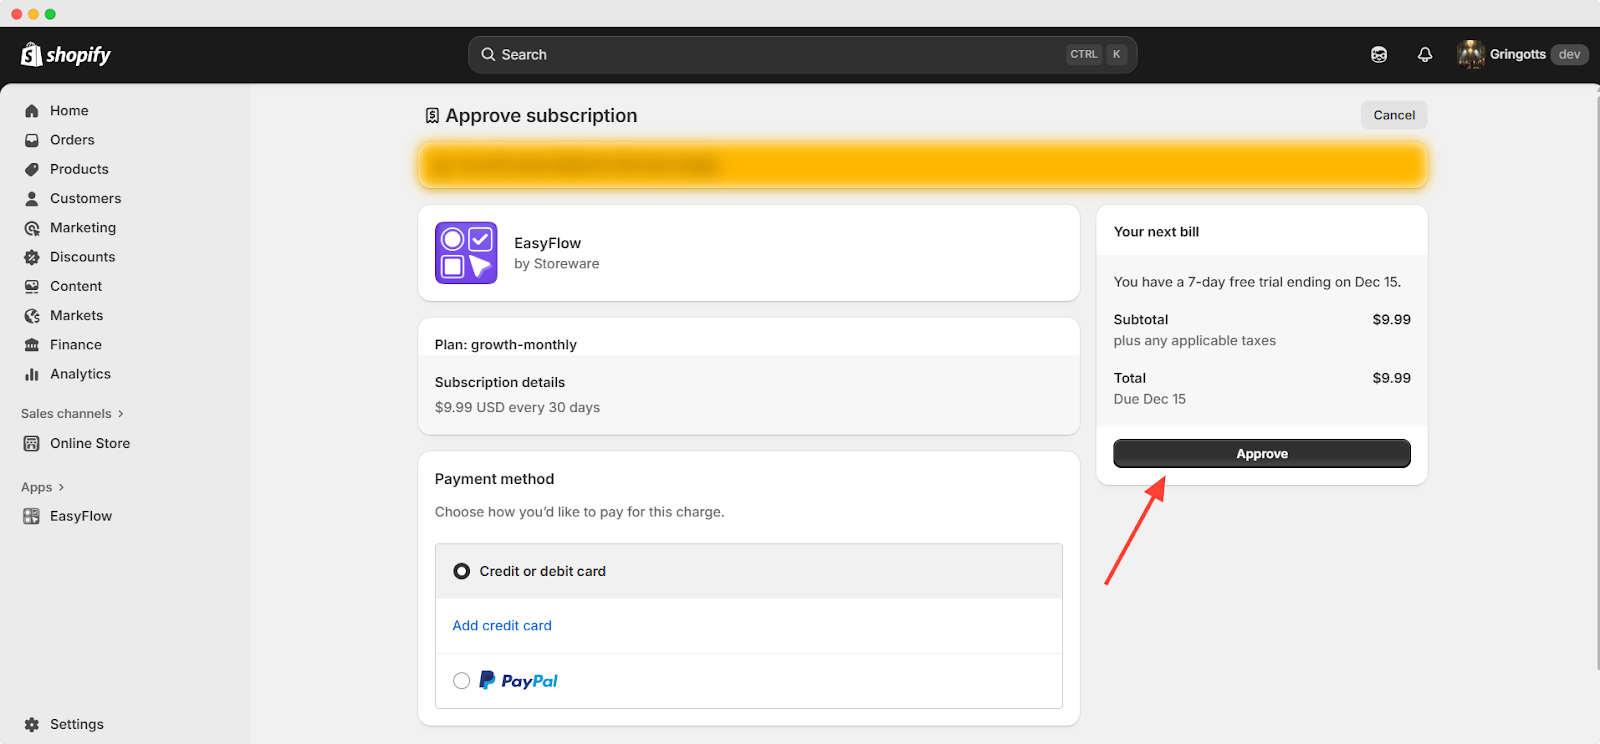Expand the Sales channels section chevron
The image size is (1600, 744).
click(x=121, y=414)
